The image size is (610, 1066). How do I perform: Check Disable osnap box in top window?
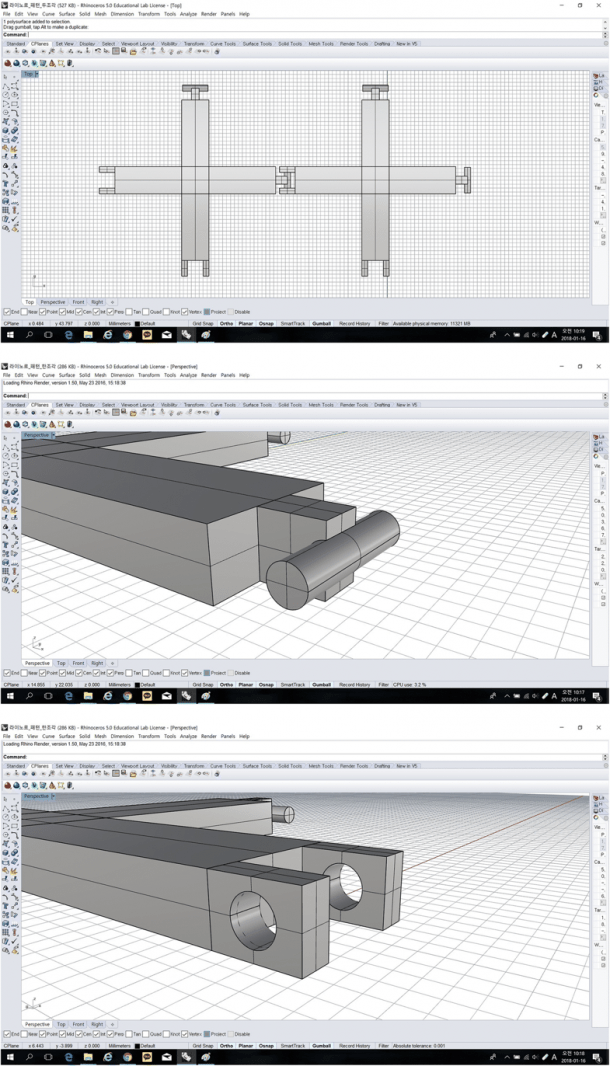231,312
